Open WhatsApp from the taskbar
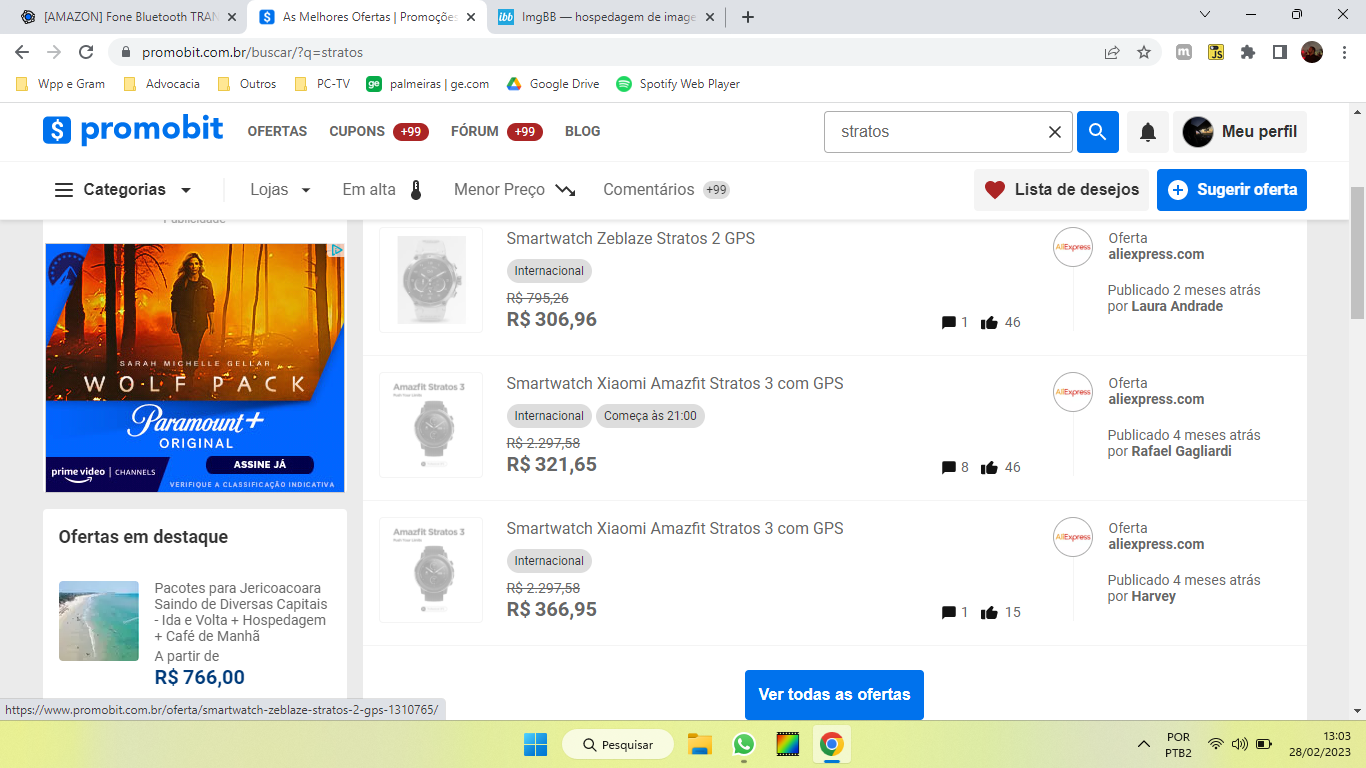Screen dimensions: 1366x768 pos(743,745)
